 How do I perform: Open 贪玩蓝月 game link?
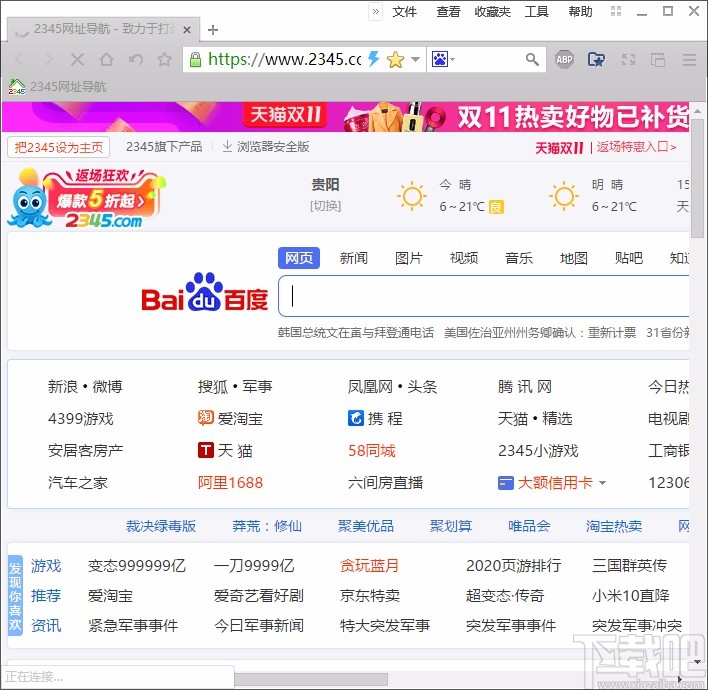click(369, 566)
